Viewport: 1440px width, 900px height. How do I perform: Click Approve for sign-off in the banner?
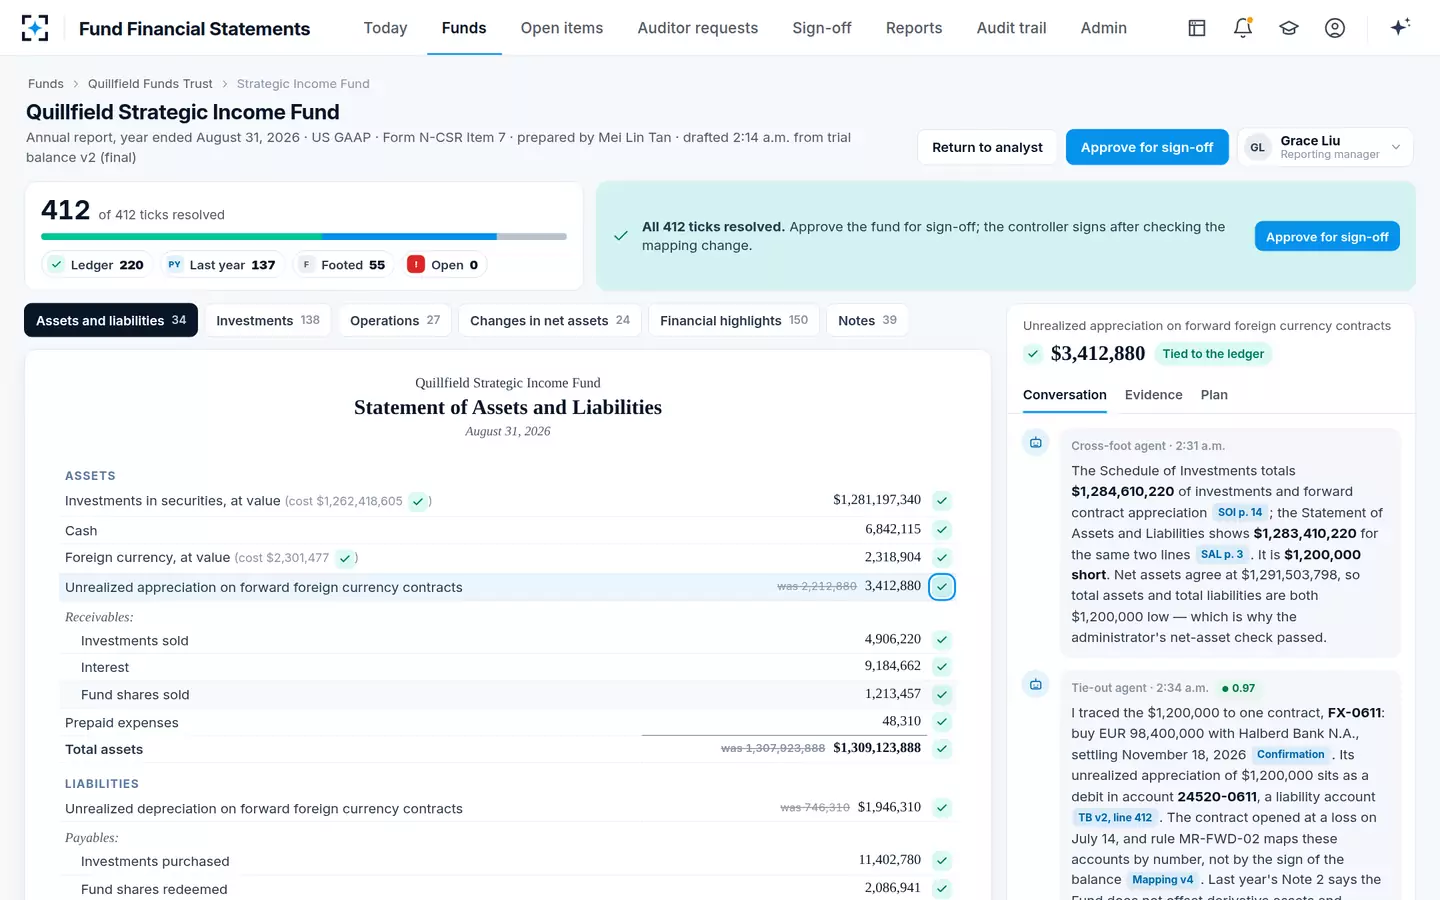[x=1327, y=237]
